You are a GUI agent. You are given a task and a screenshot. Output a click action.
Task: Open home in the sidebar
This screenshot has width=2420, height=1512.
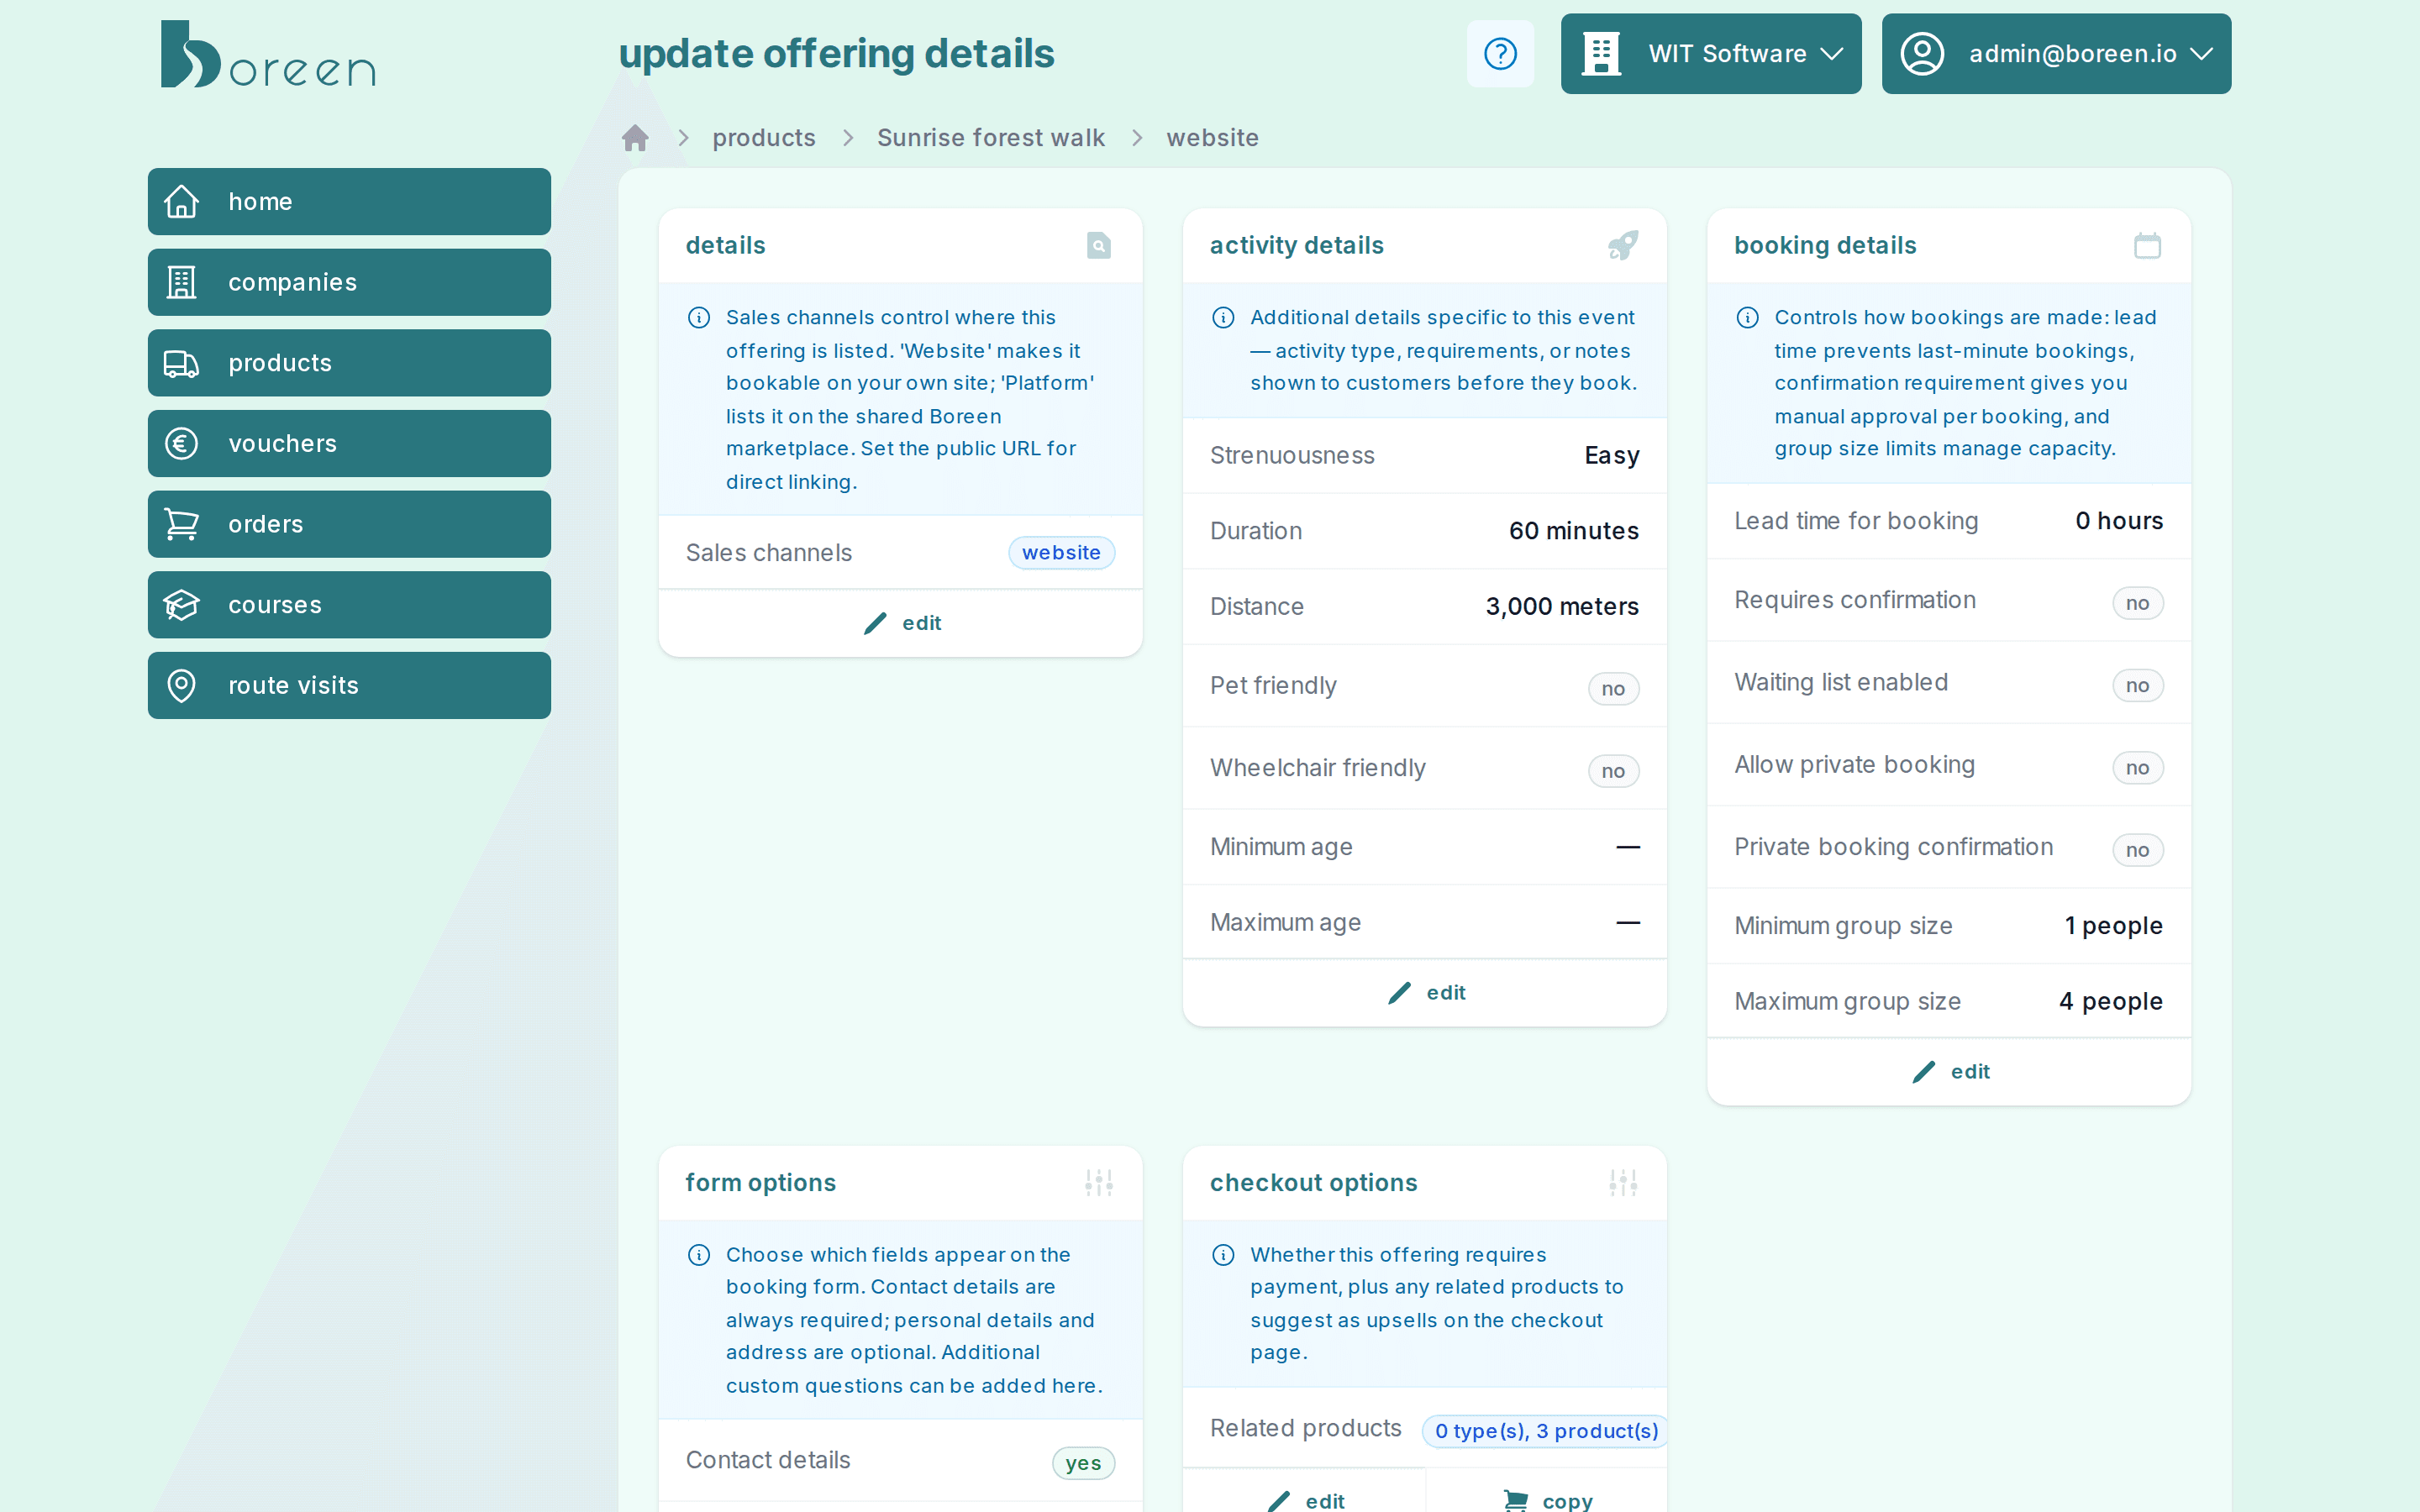pyautogui.click(x=349, y=202)
